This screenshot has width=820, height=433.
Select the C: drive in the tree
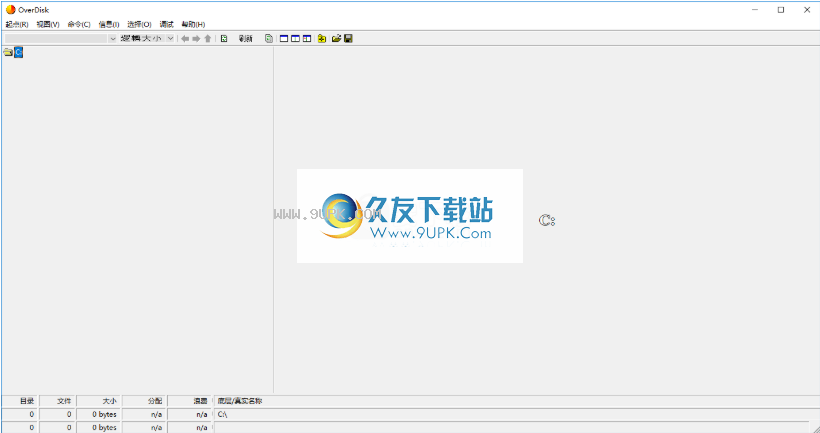click(x=18, y=52)
